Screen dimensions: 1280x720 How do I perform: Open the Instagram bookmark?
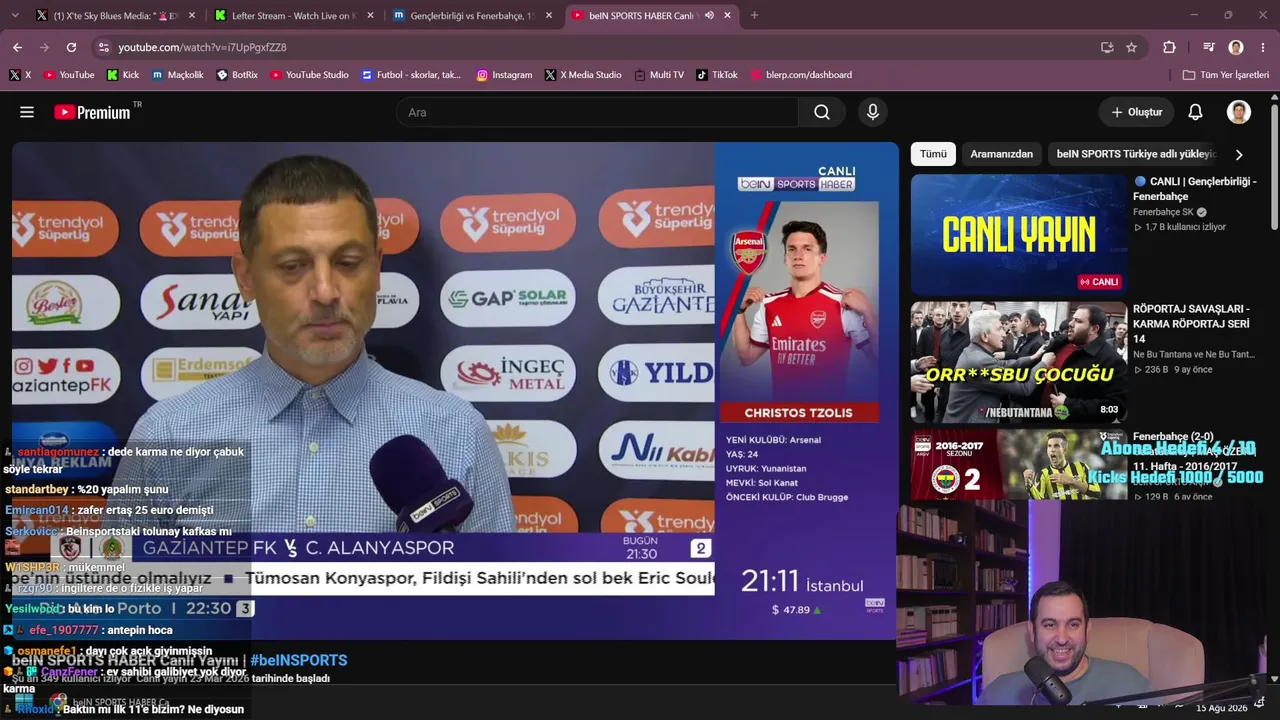504,75
